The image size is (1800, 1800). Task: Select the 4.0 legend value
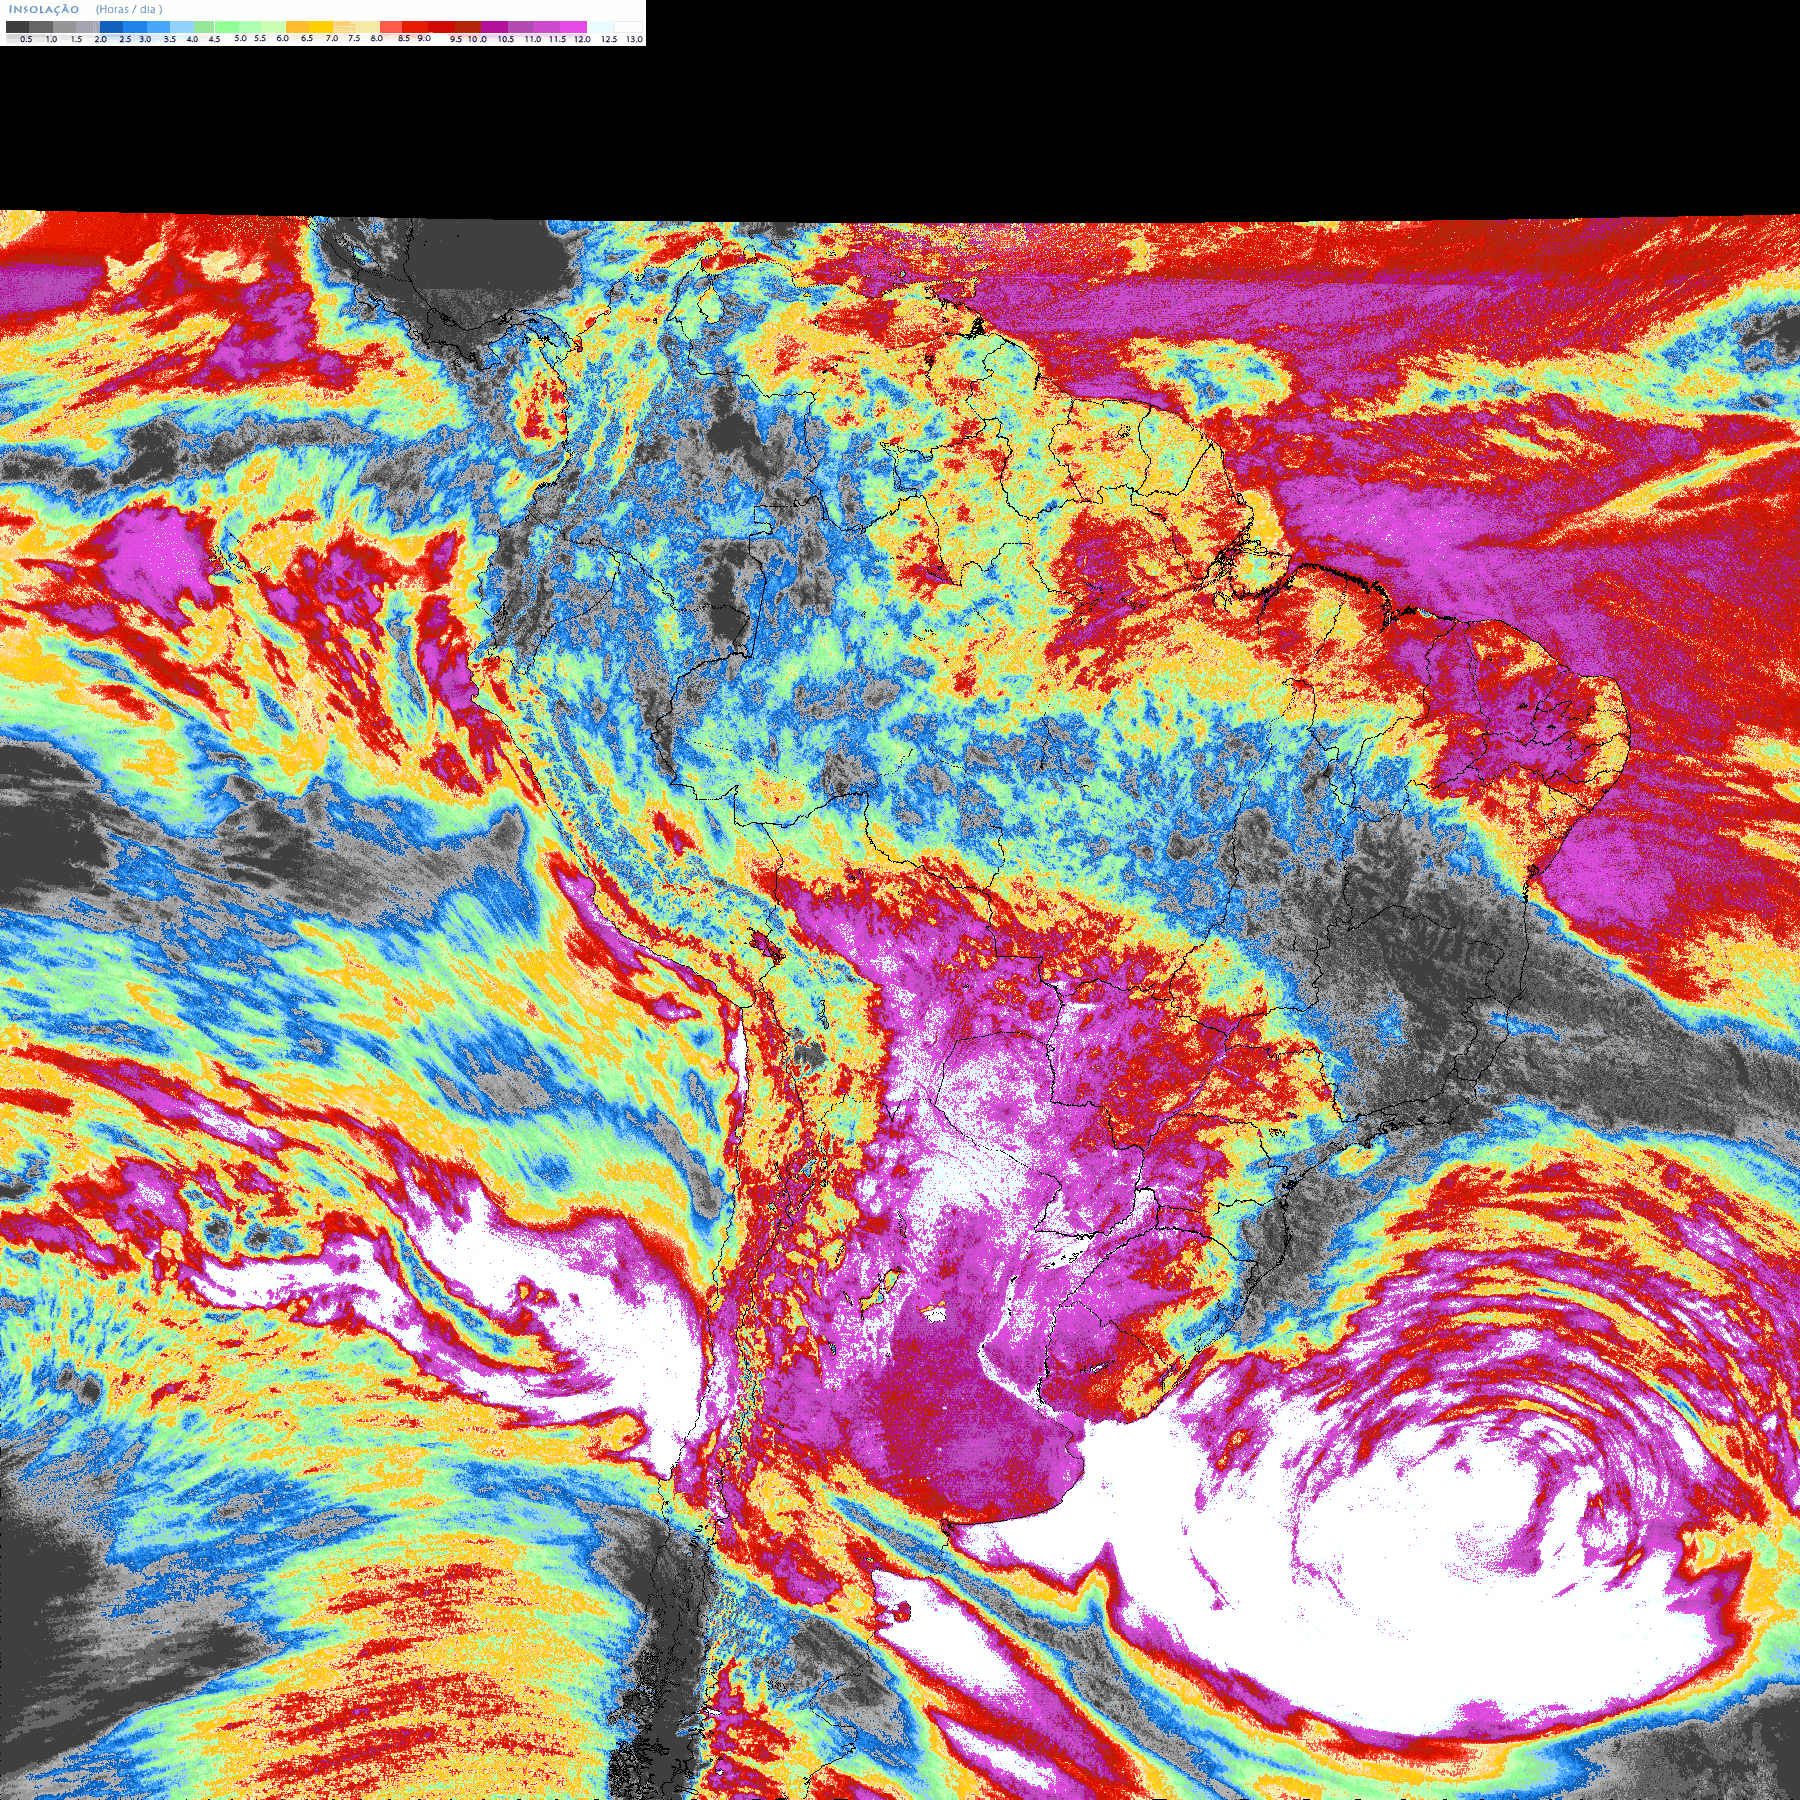pyautogui.click(x=193, y=39)
